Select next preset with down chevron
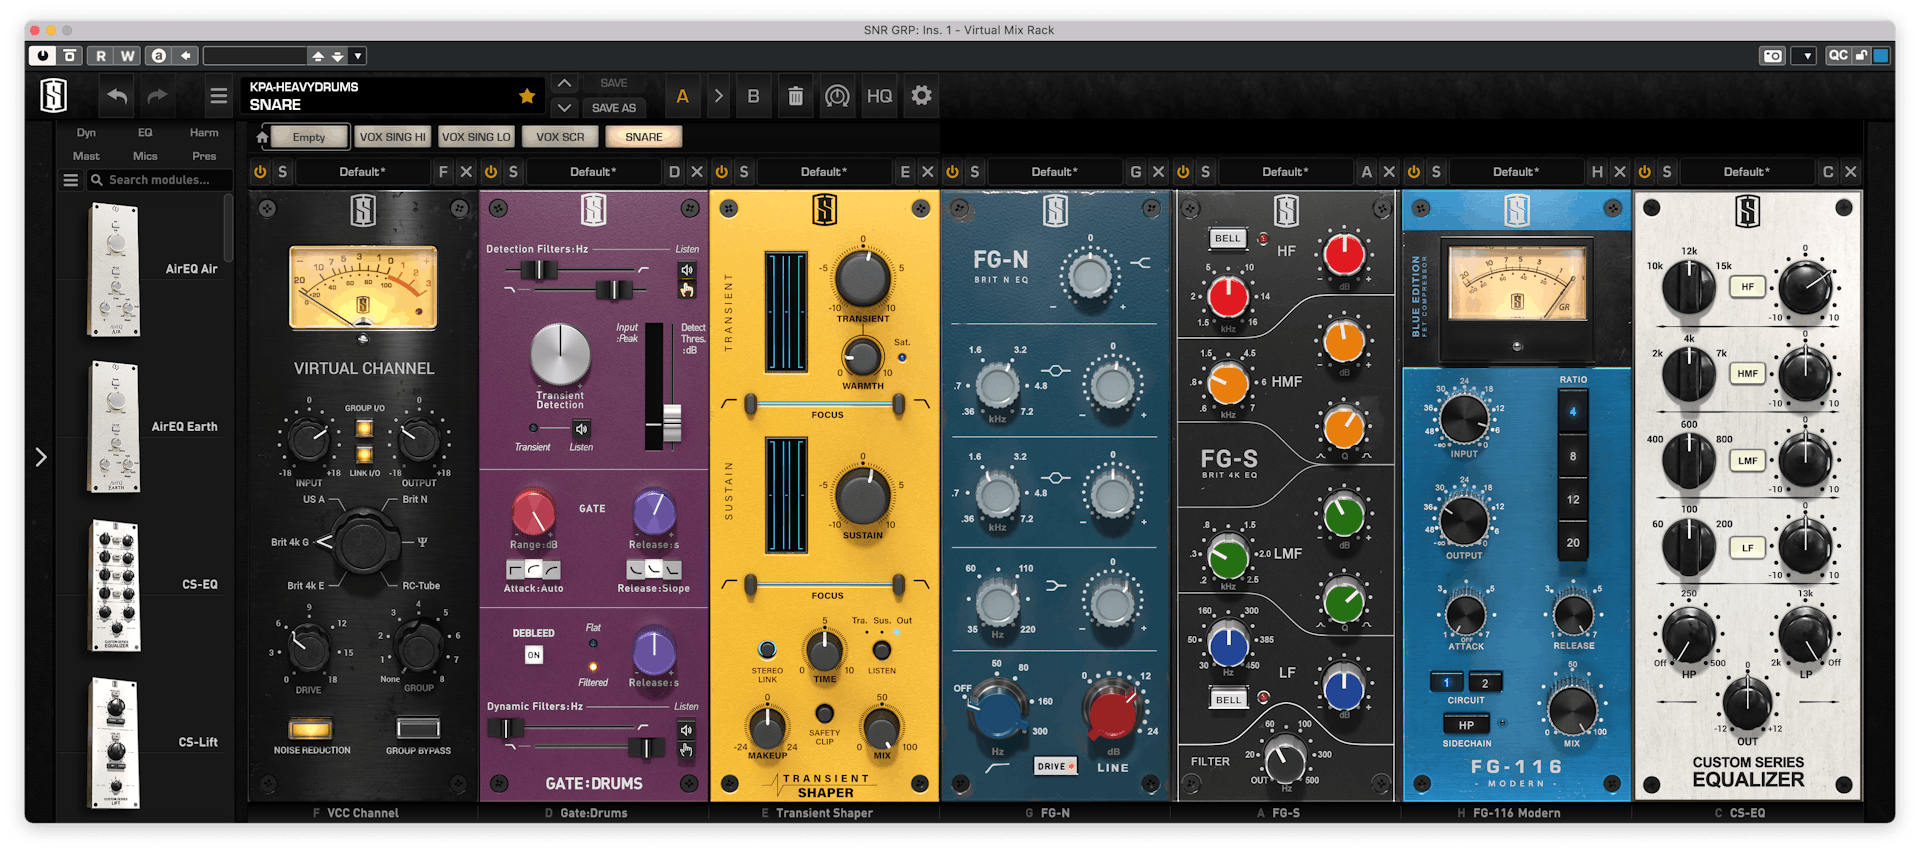The height and width of the screenshot is (852, 1920). pos(564,107)
